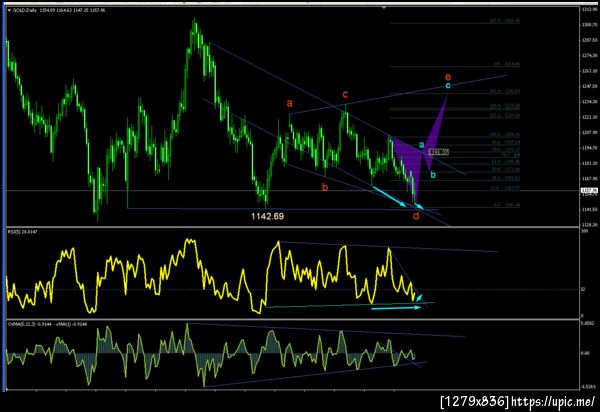Click the 1247.50 price axis label
Screen dimensions: 600x412
(x=590, y=86)
